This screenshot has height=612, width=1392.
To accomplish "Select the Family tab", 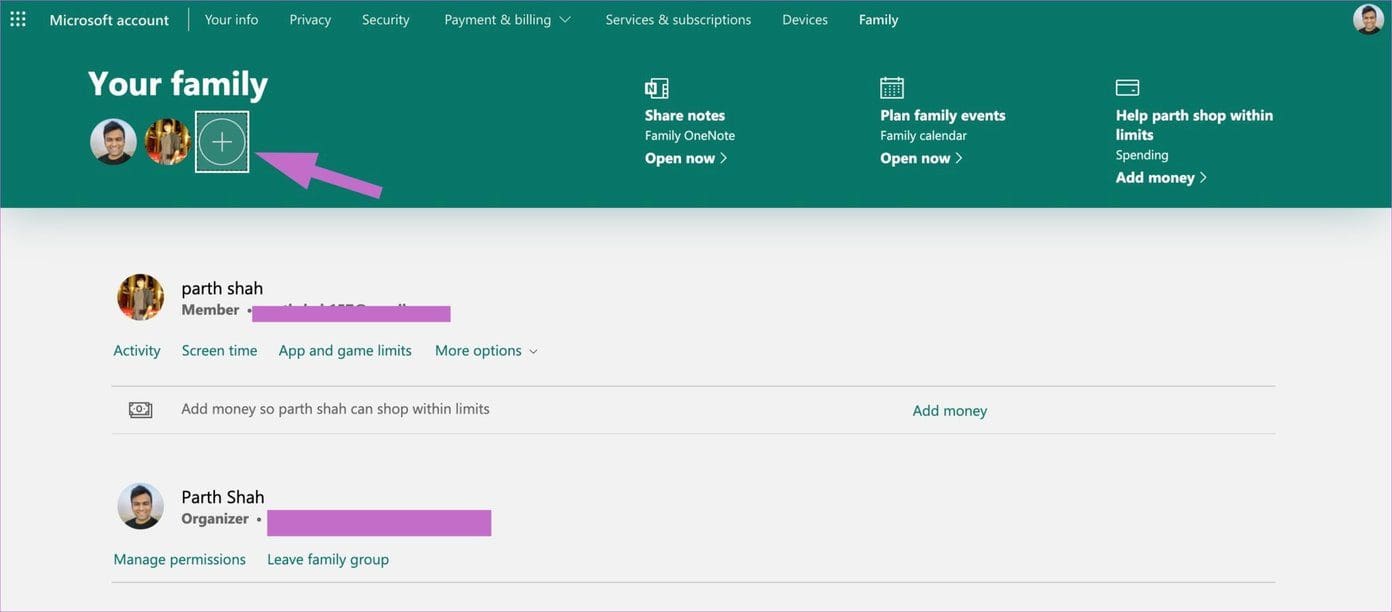I will click(x=878, y=20).
